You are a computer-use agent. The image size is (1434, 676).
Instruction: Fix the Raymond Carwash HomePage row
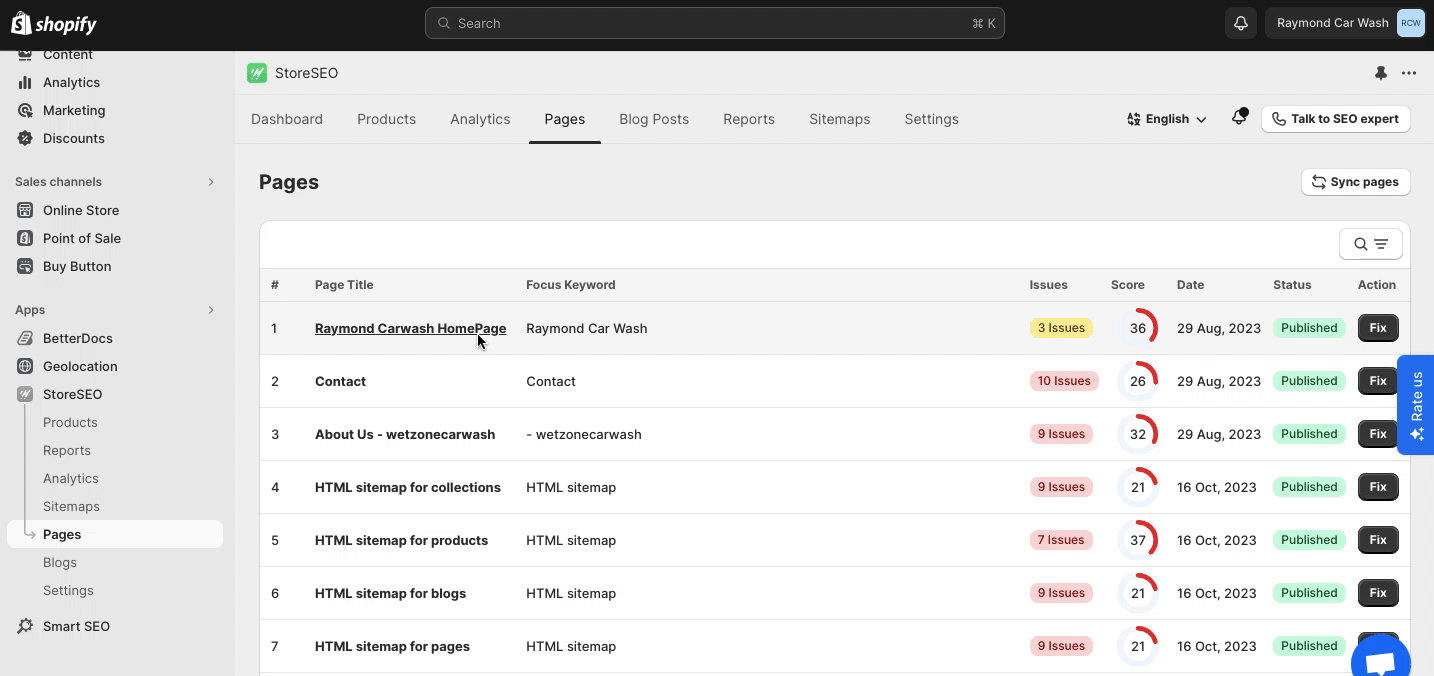tap(1378, 328)
